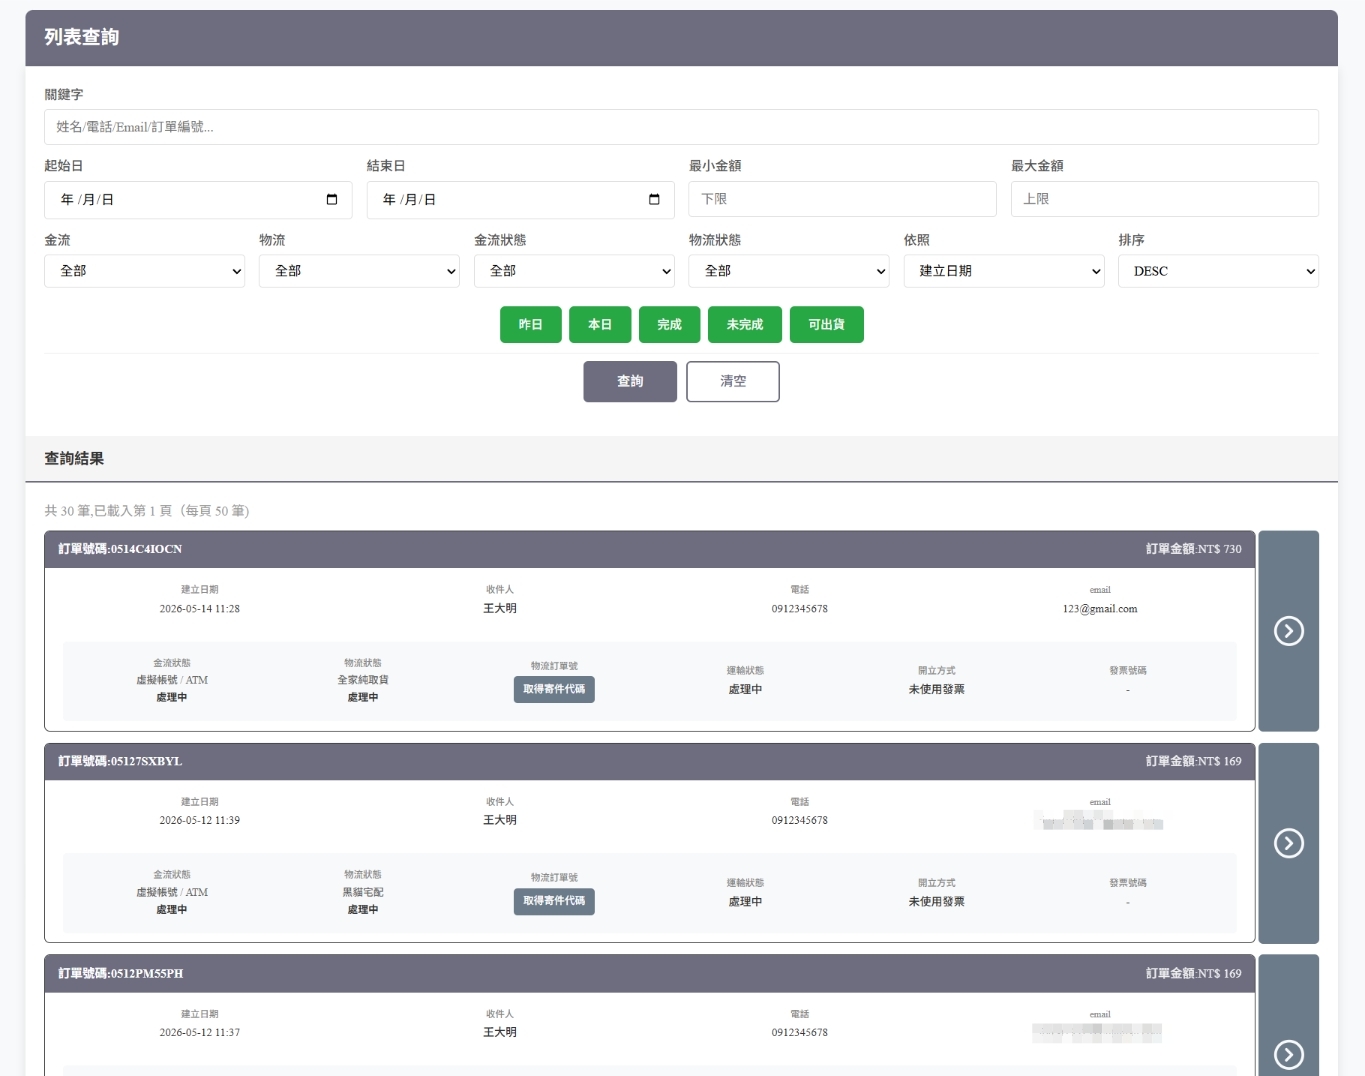The height and width of the screenshot is (1076, 1365).
Task: Focus the 關鍵字 keyword search field
Action: (681, 127)
